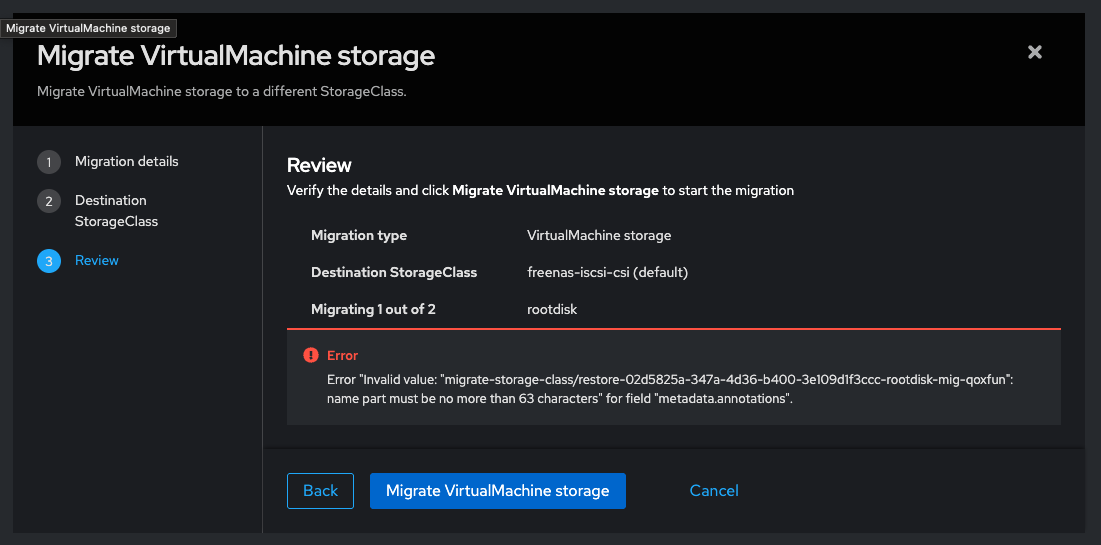Select the Review step label

point(97,260)
